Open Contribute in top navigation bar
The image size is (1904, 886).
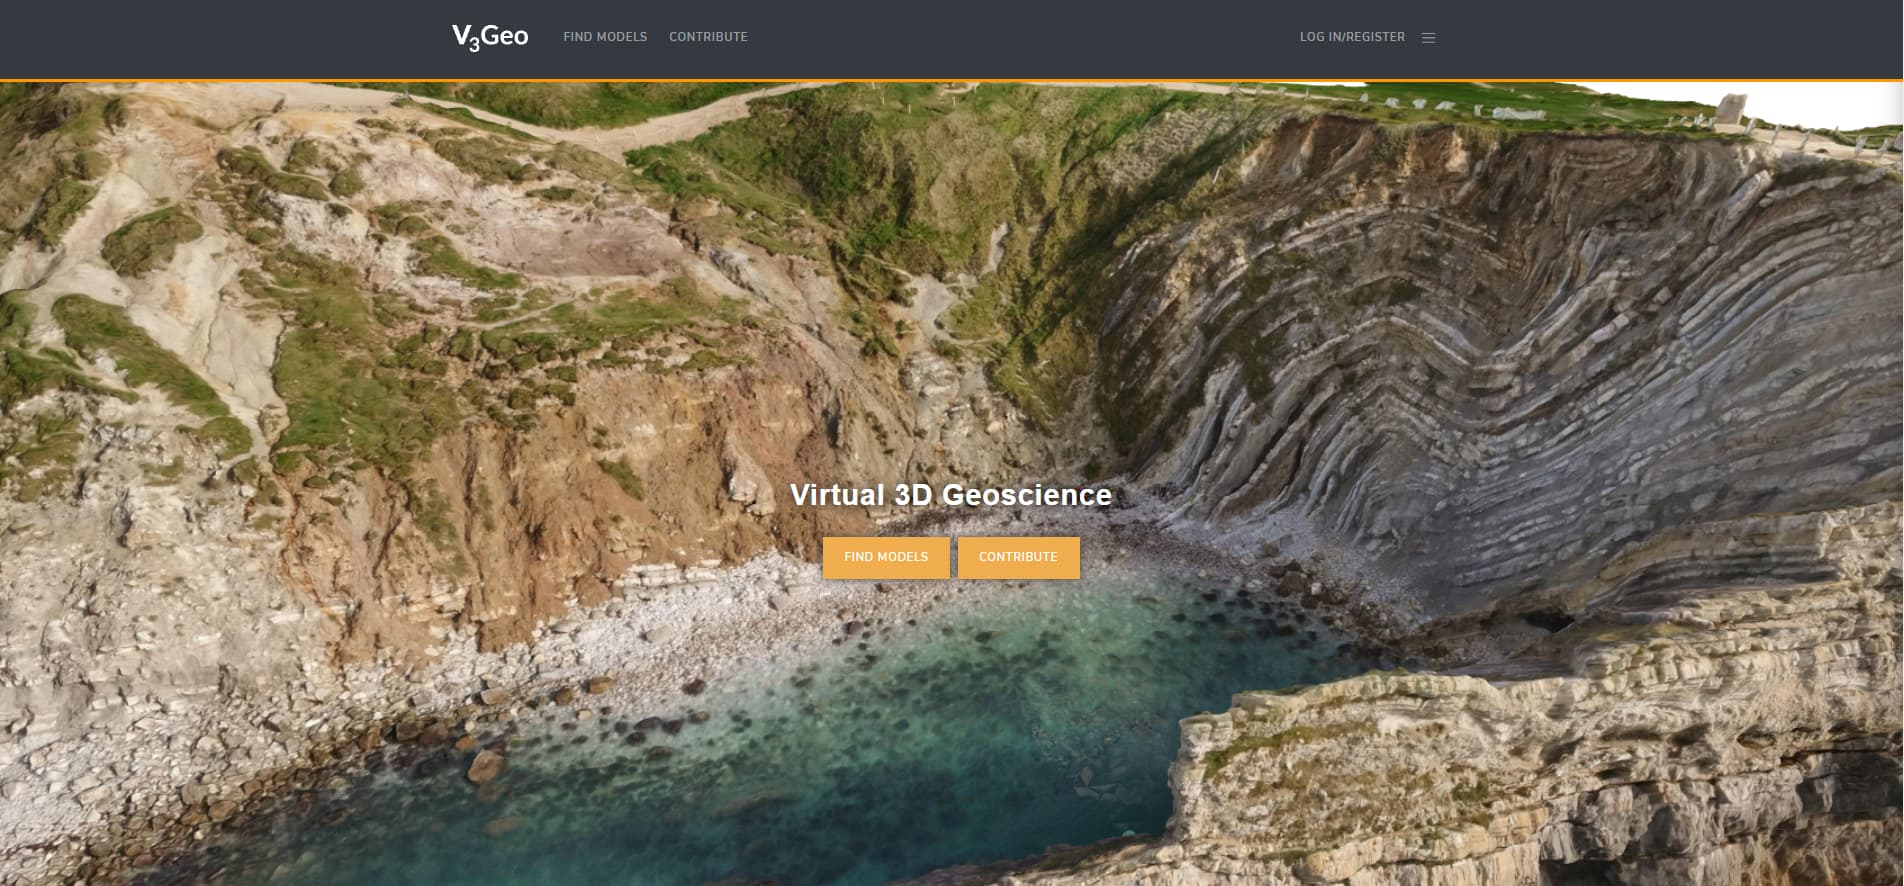pos(708,37)
